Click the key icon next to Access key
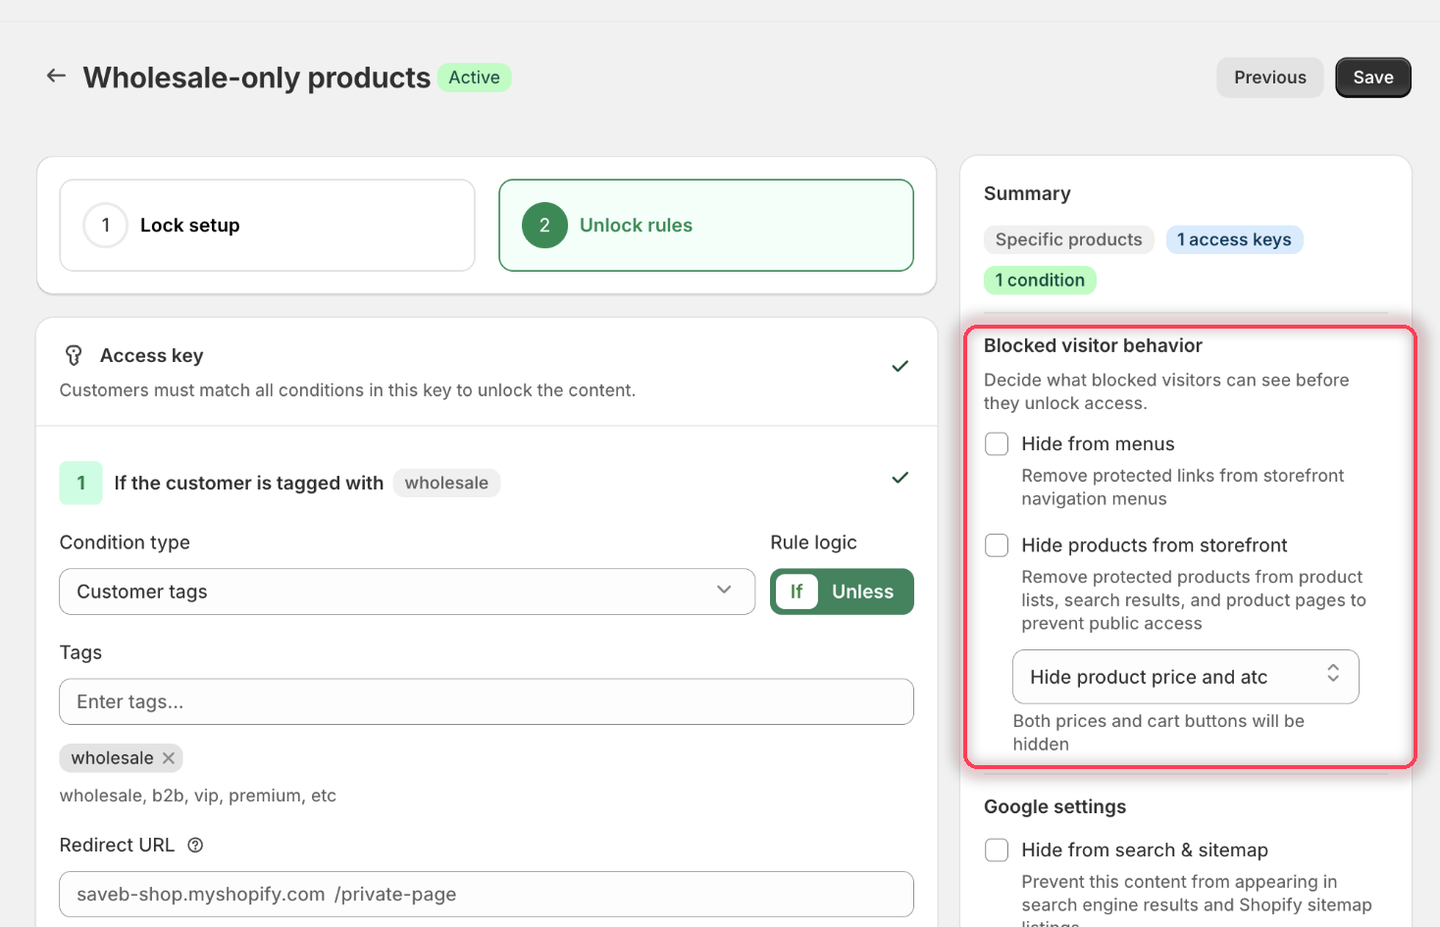The image size is (1440, 927). [73, 355]
